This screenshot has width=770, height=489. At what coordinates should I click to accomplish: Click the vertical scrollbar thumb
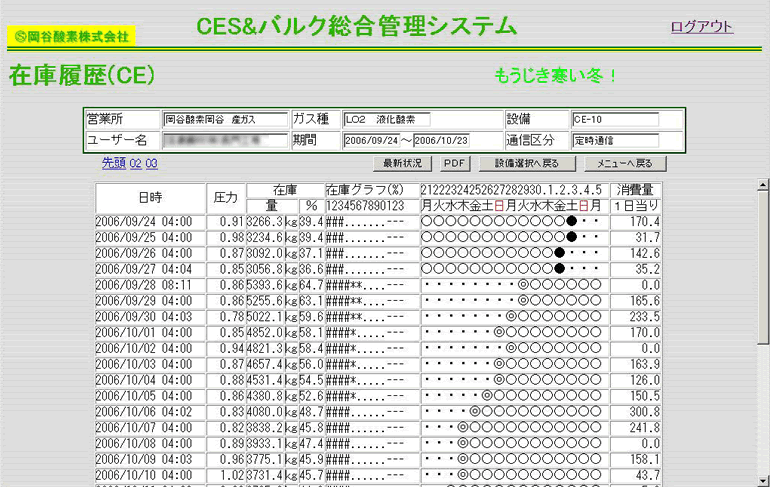pos(763,268)
